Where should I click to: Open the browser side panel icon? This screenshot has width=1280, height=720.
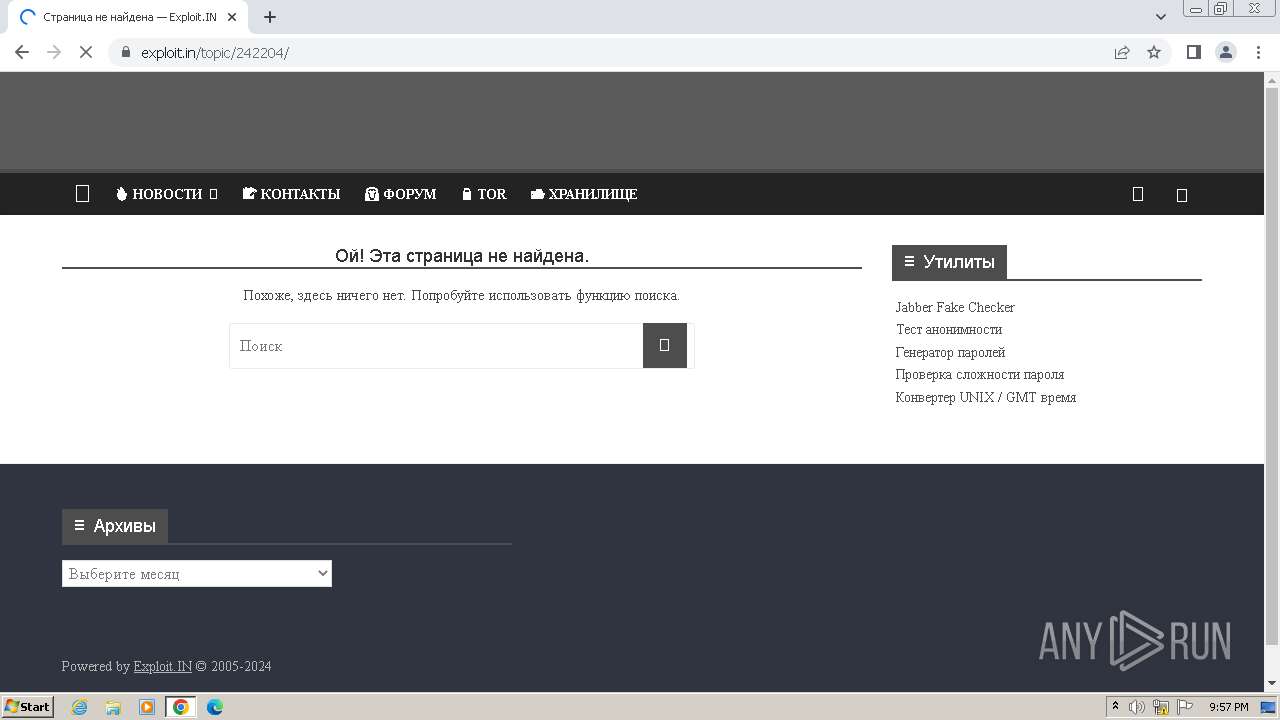tap(1193, 52)
